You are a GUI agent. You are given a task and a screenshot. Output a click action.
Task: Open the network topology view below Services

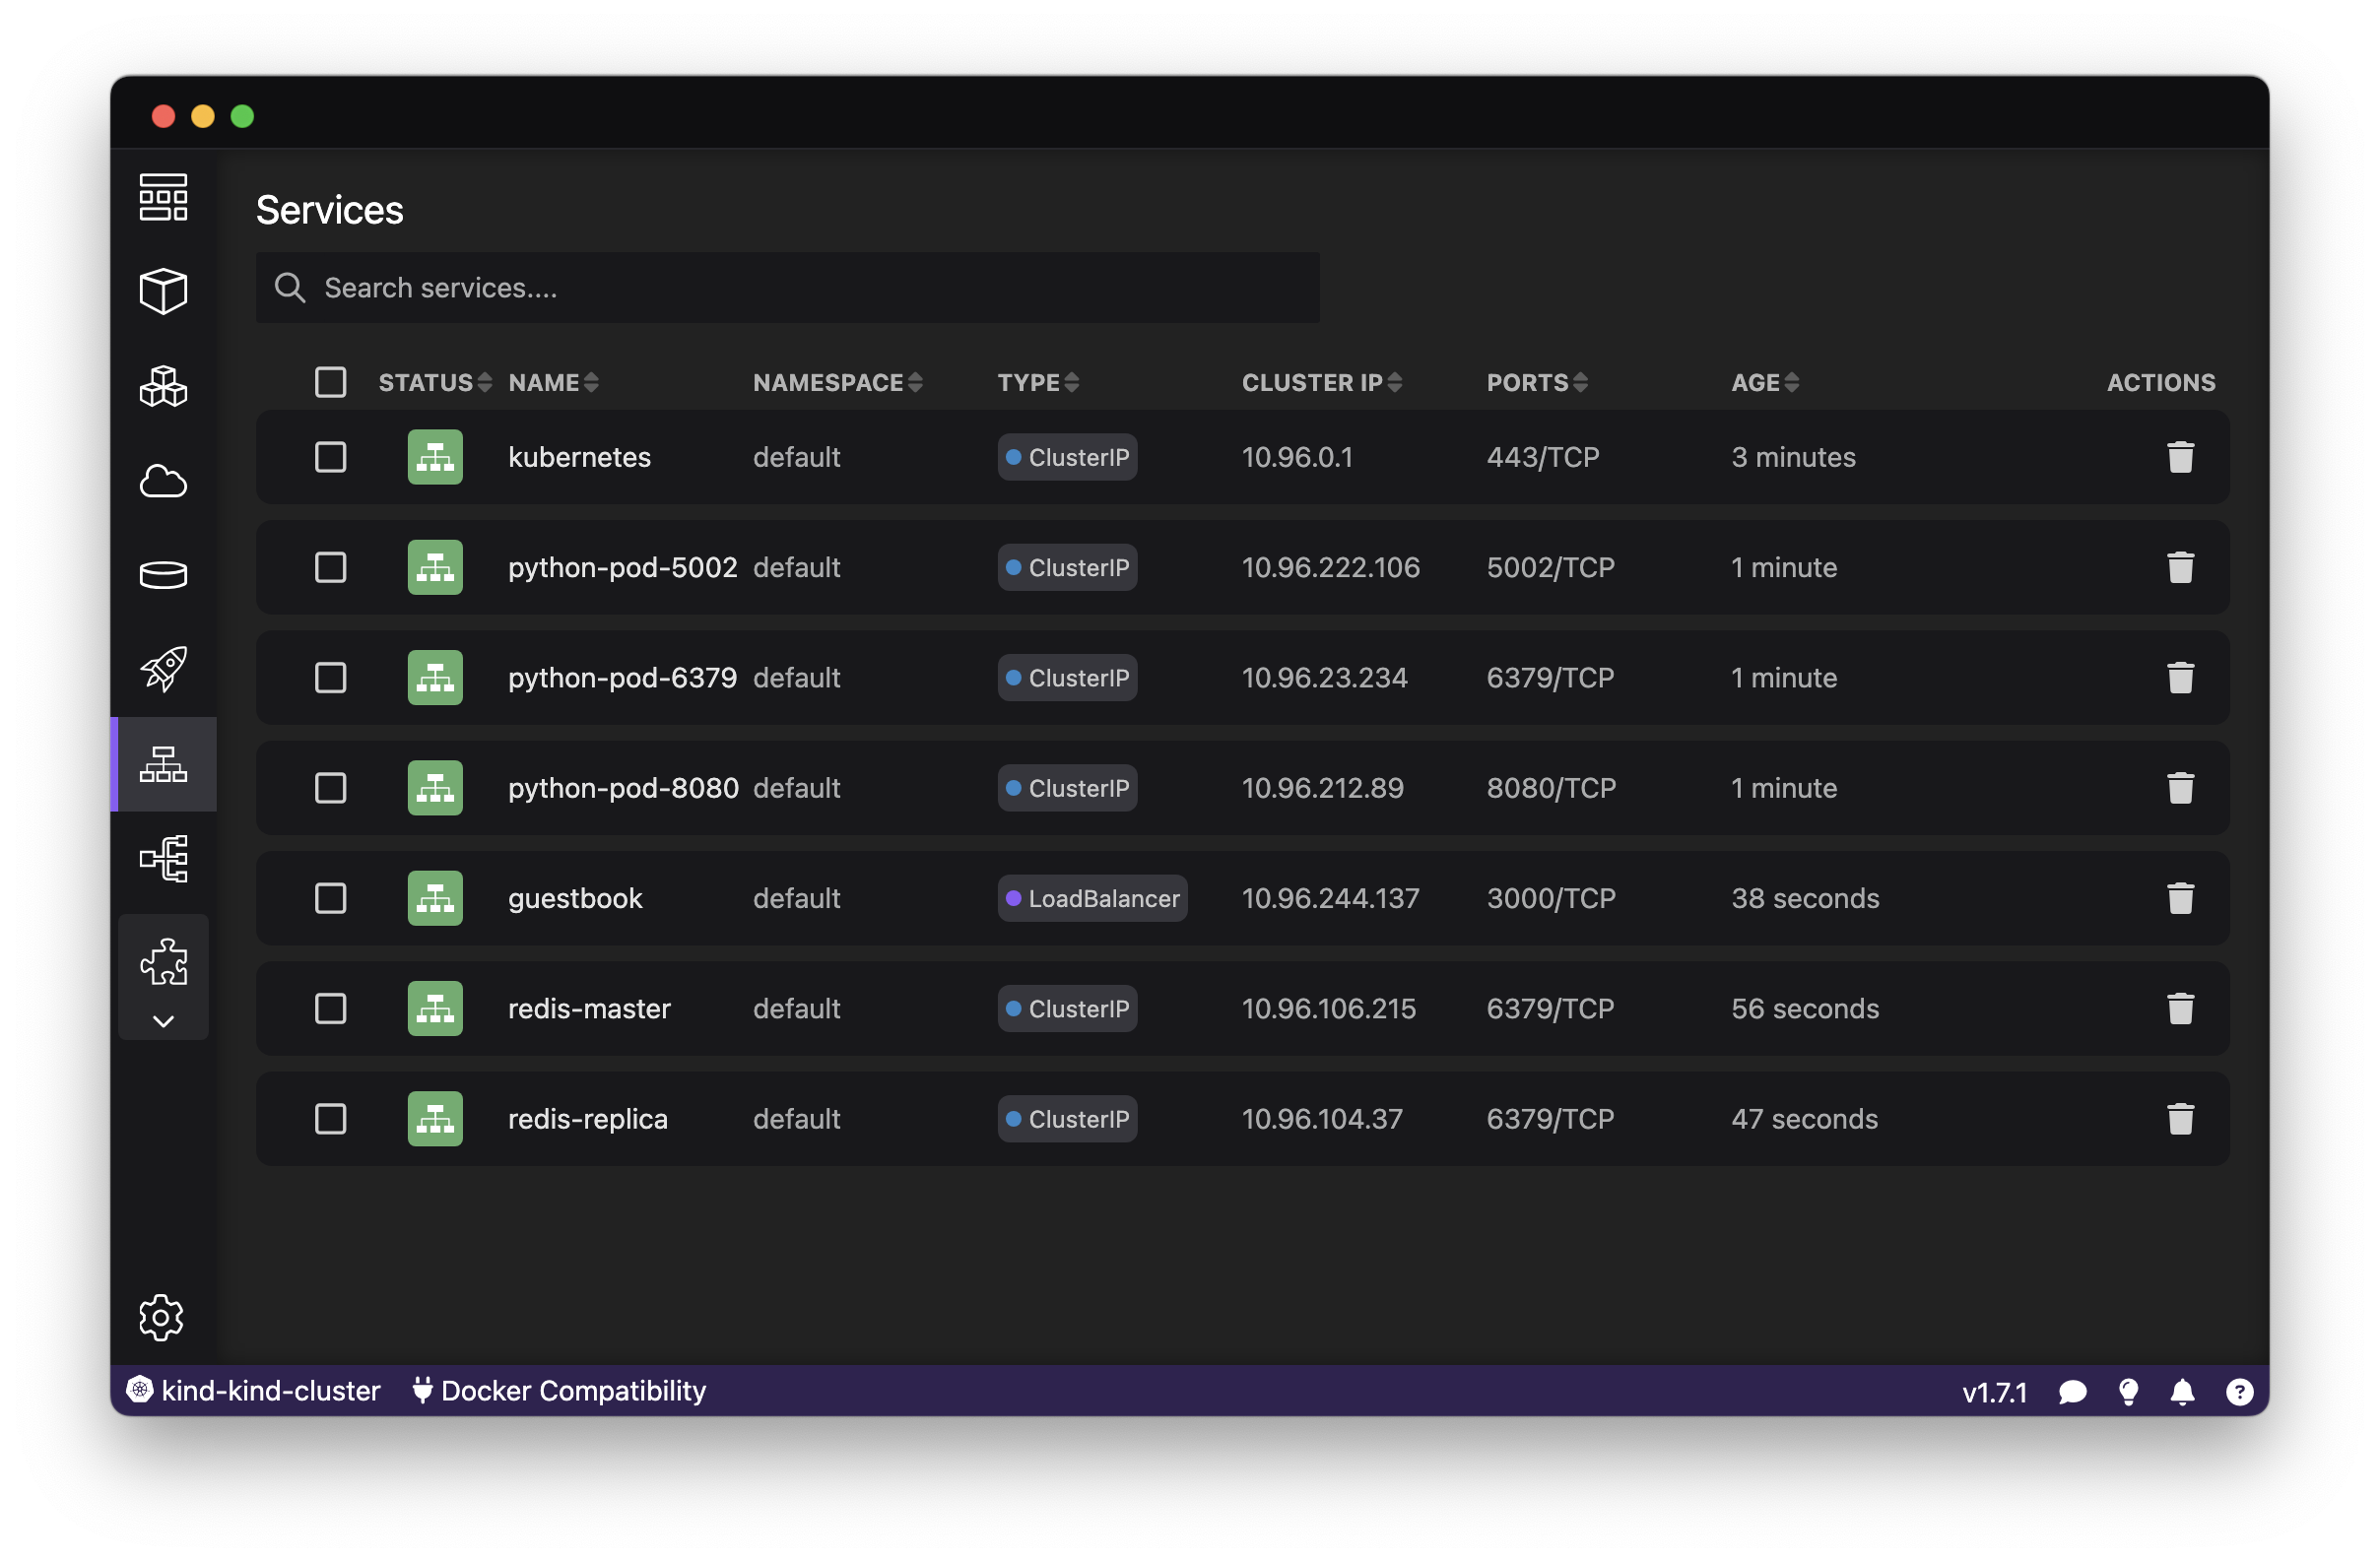[x=163, y=858]
